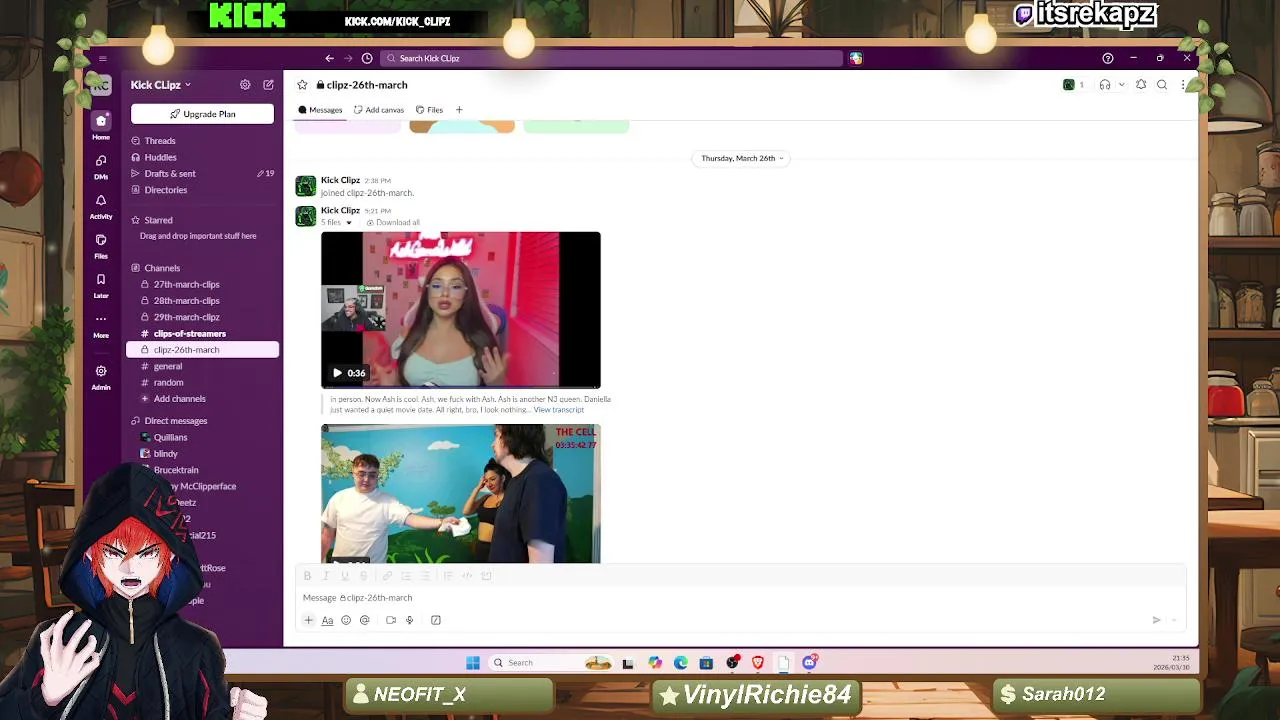Open workspace preferences gear icon
This screenshot has height=720, width=1280.
click(x=245, y=85)
